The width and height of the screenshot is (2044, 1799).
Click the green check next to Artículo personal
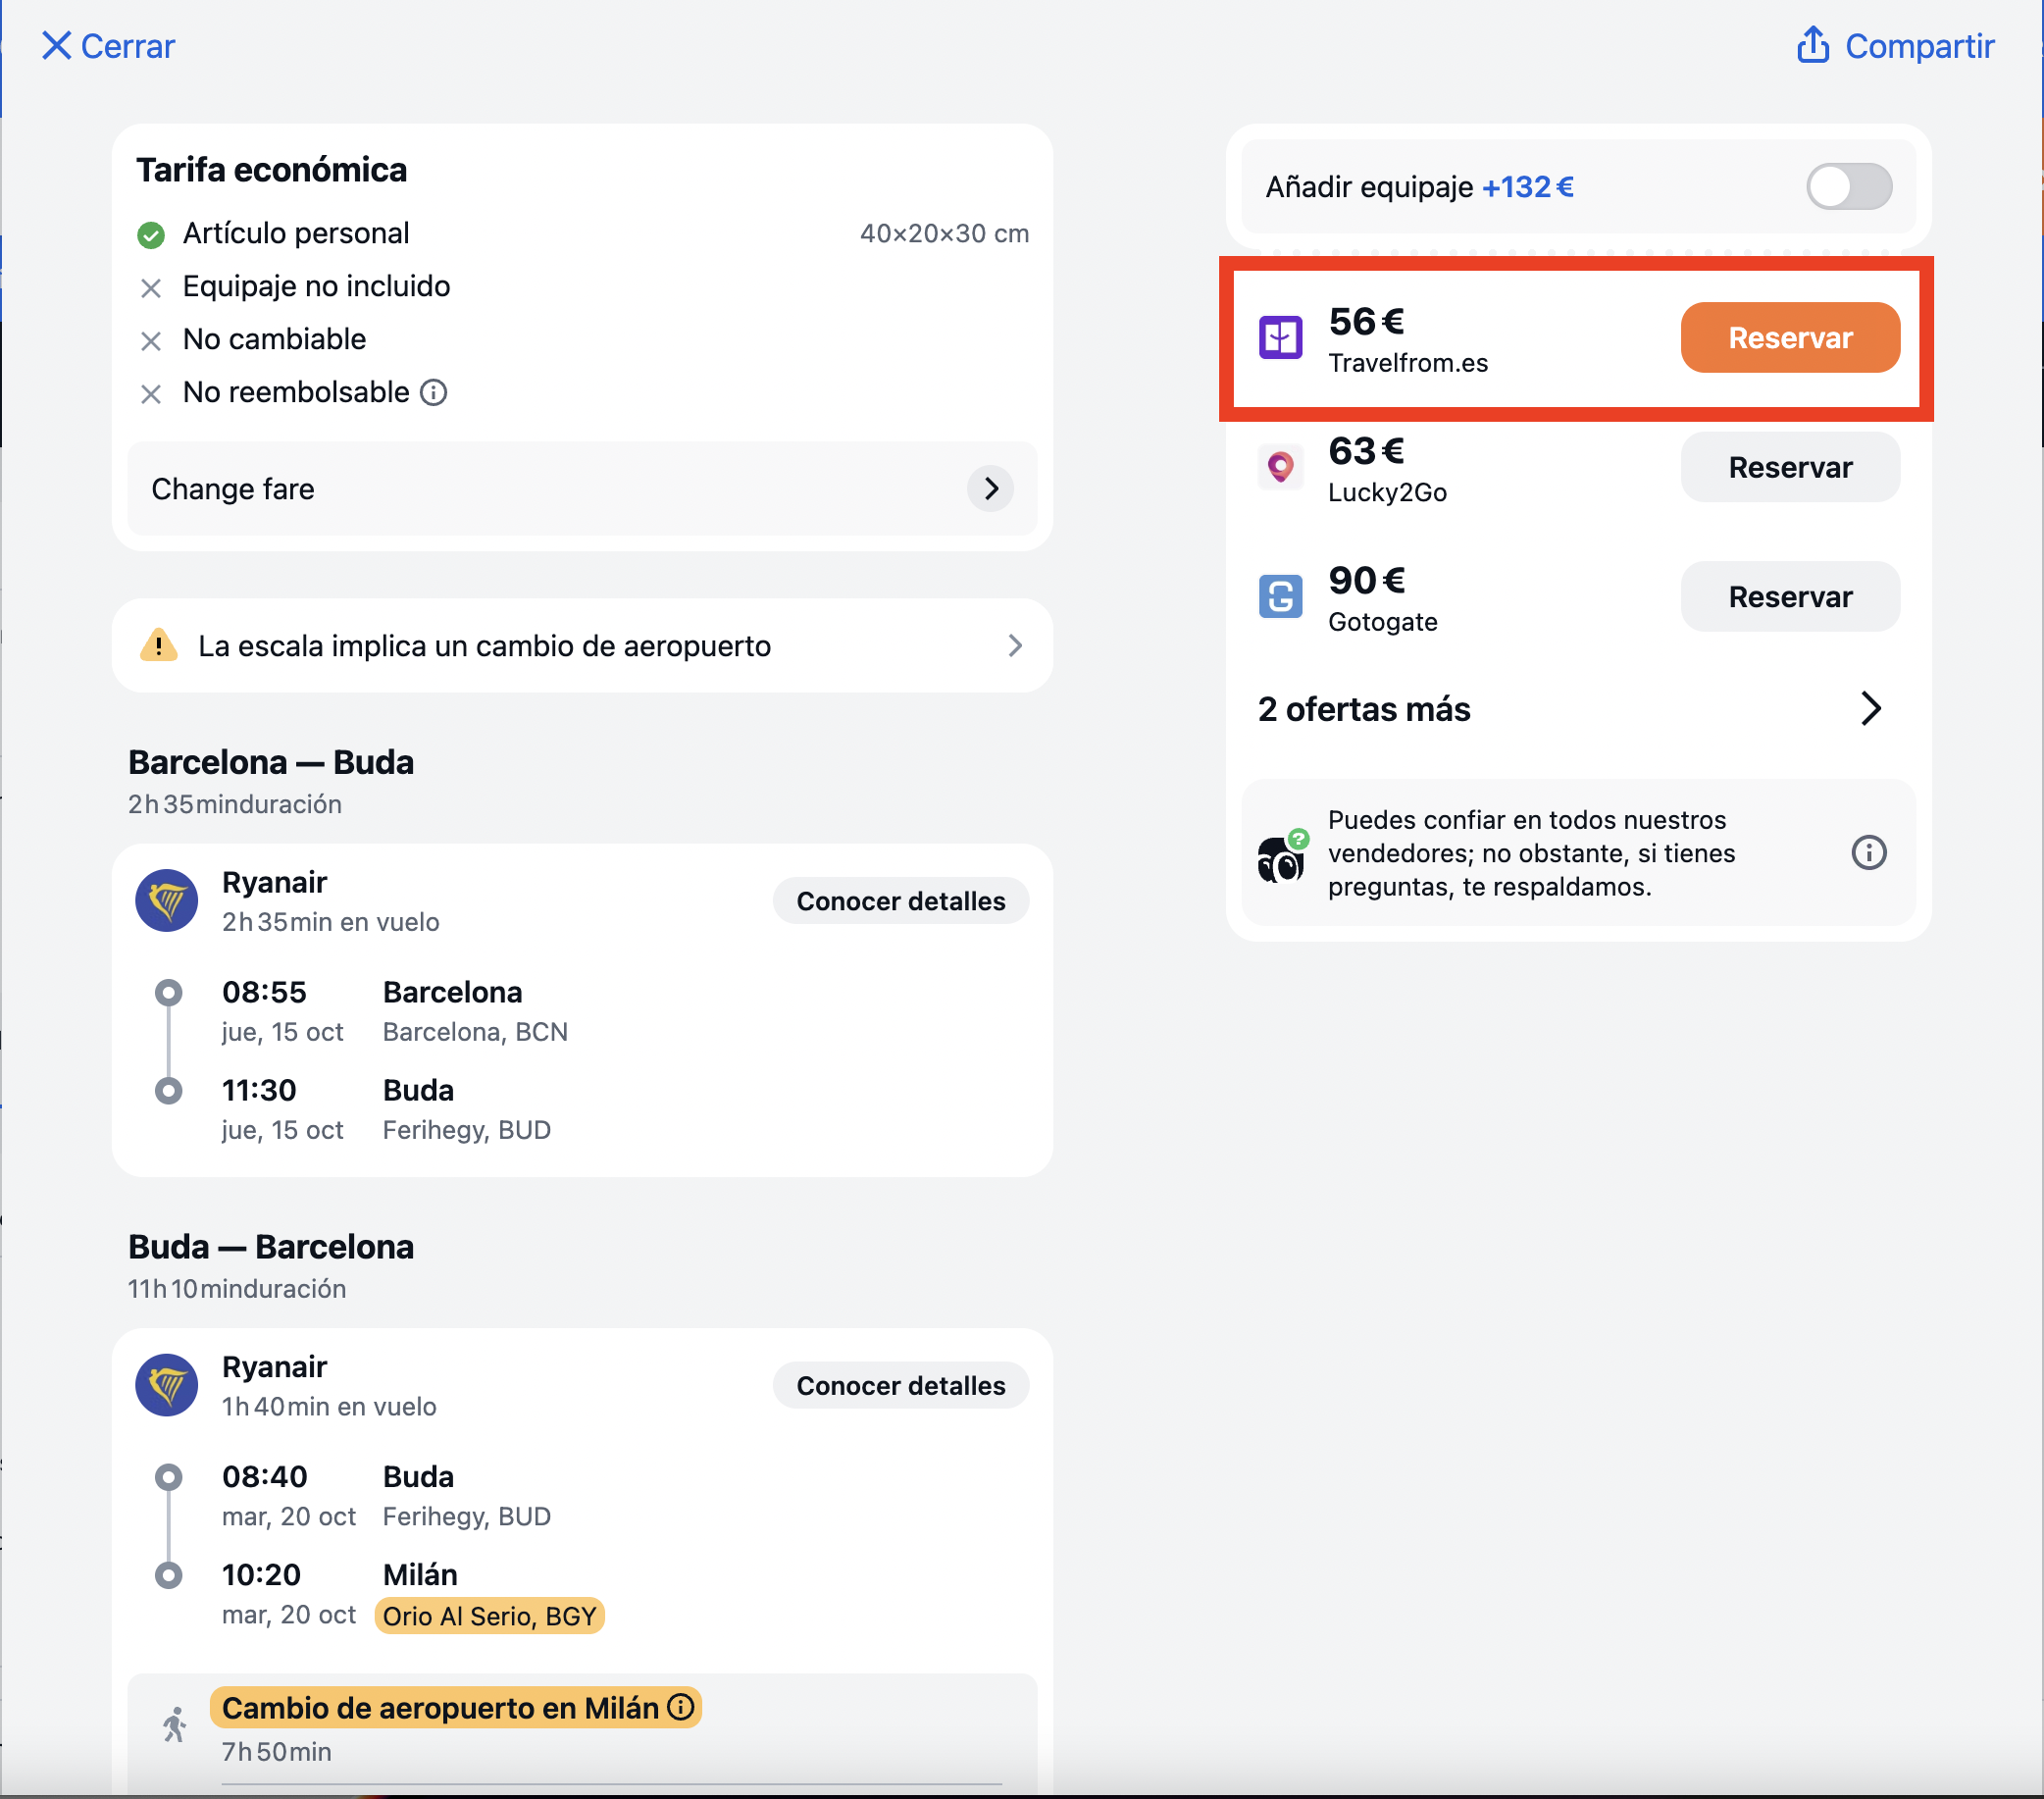pos(151,235)
